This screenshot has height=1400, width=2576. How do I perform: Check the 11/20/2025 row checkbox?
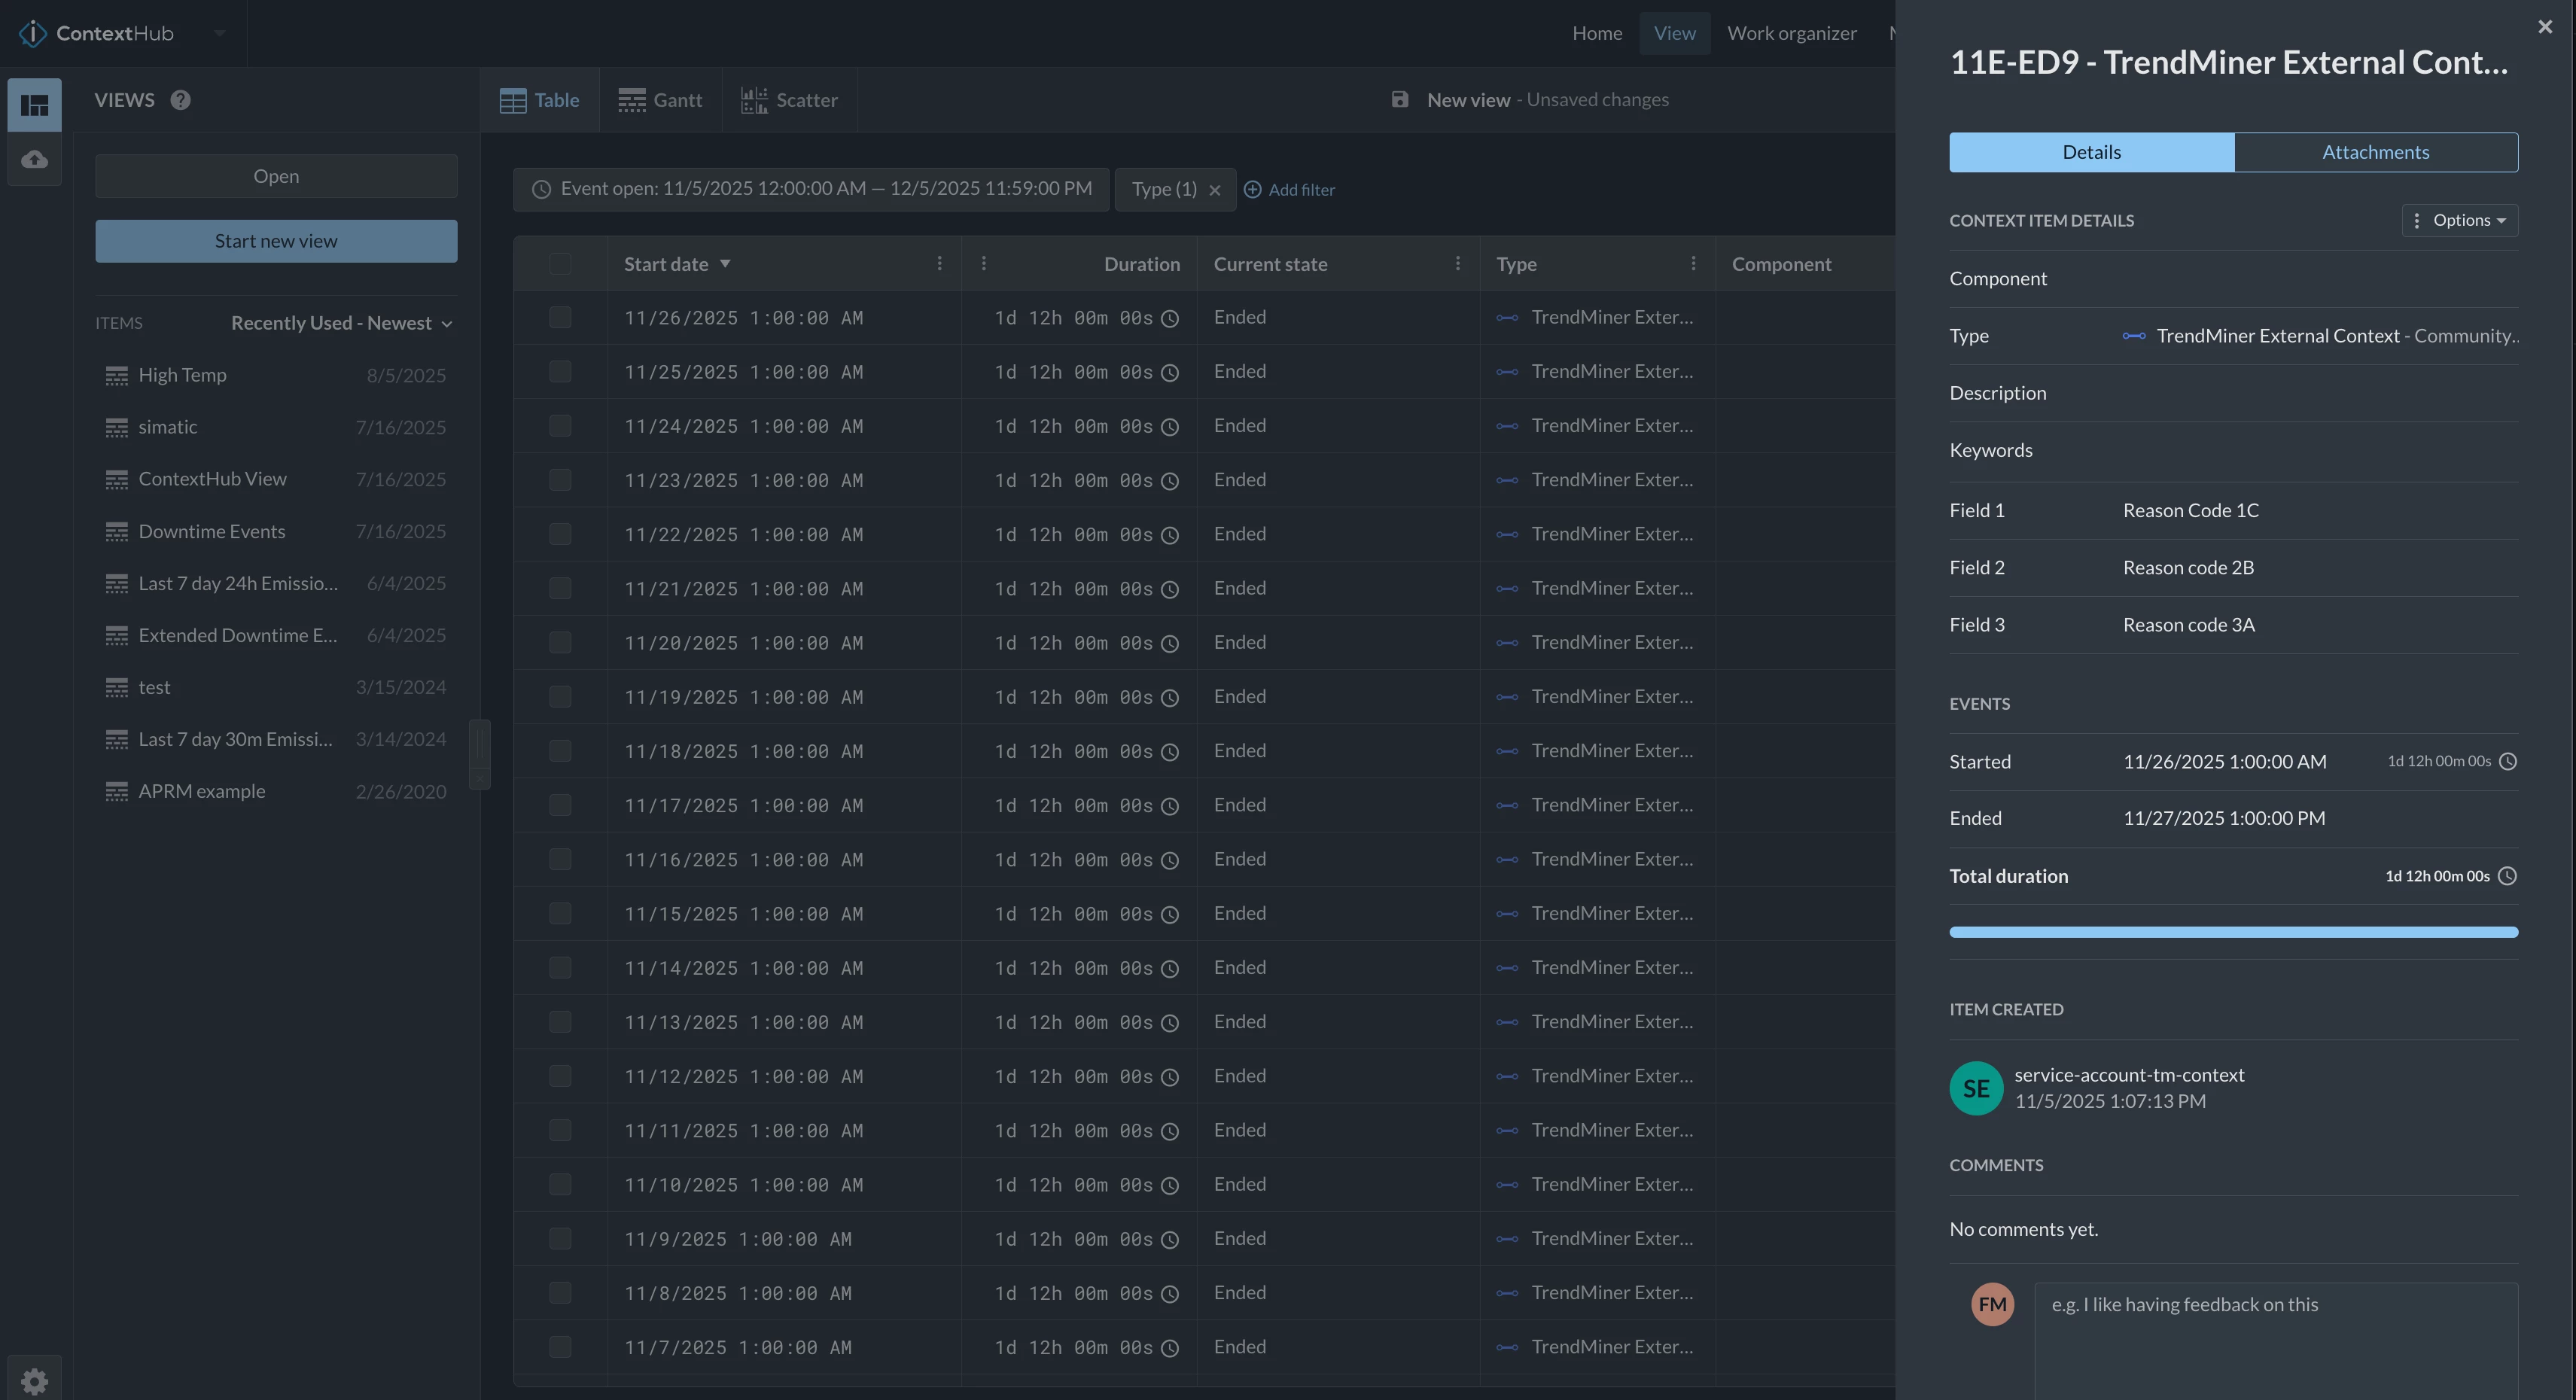[560, 643]
